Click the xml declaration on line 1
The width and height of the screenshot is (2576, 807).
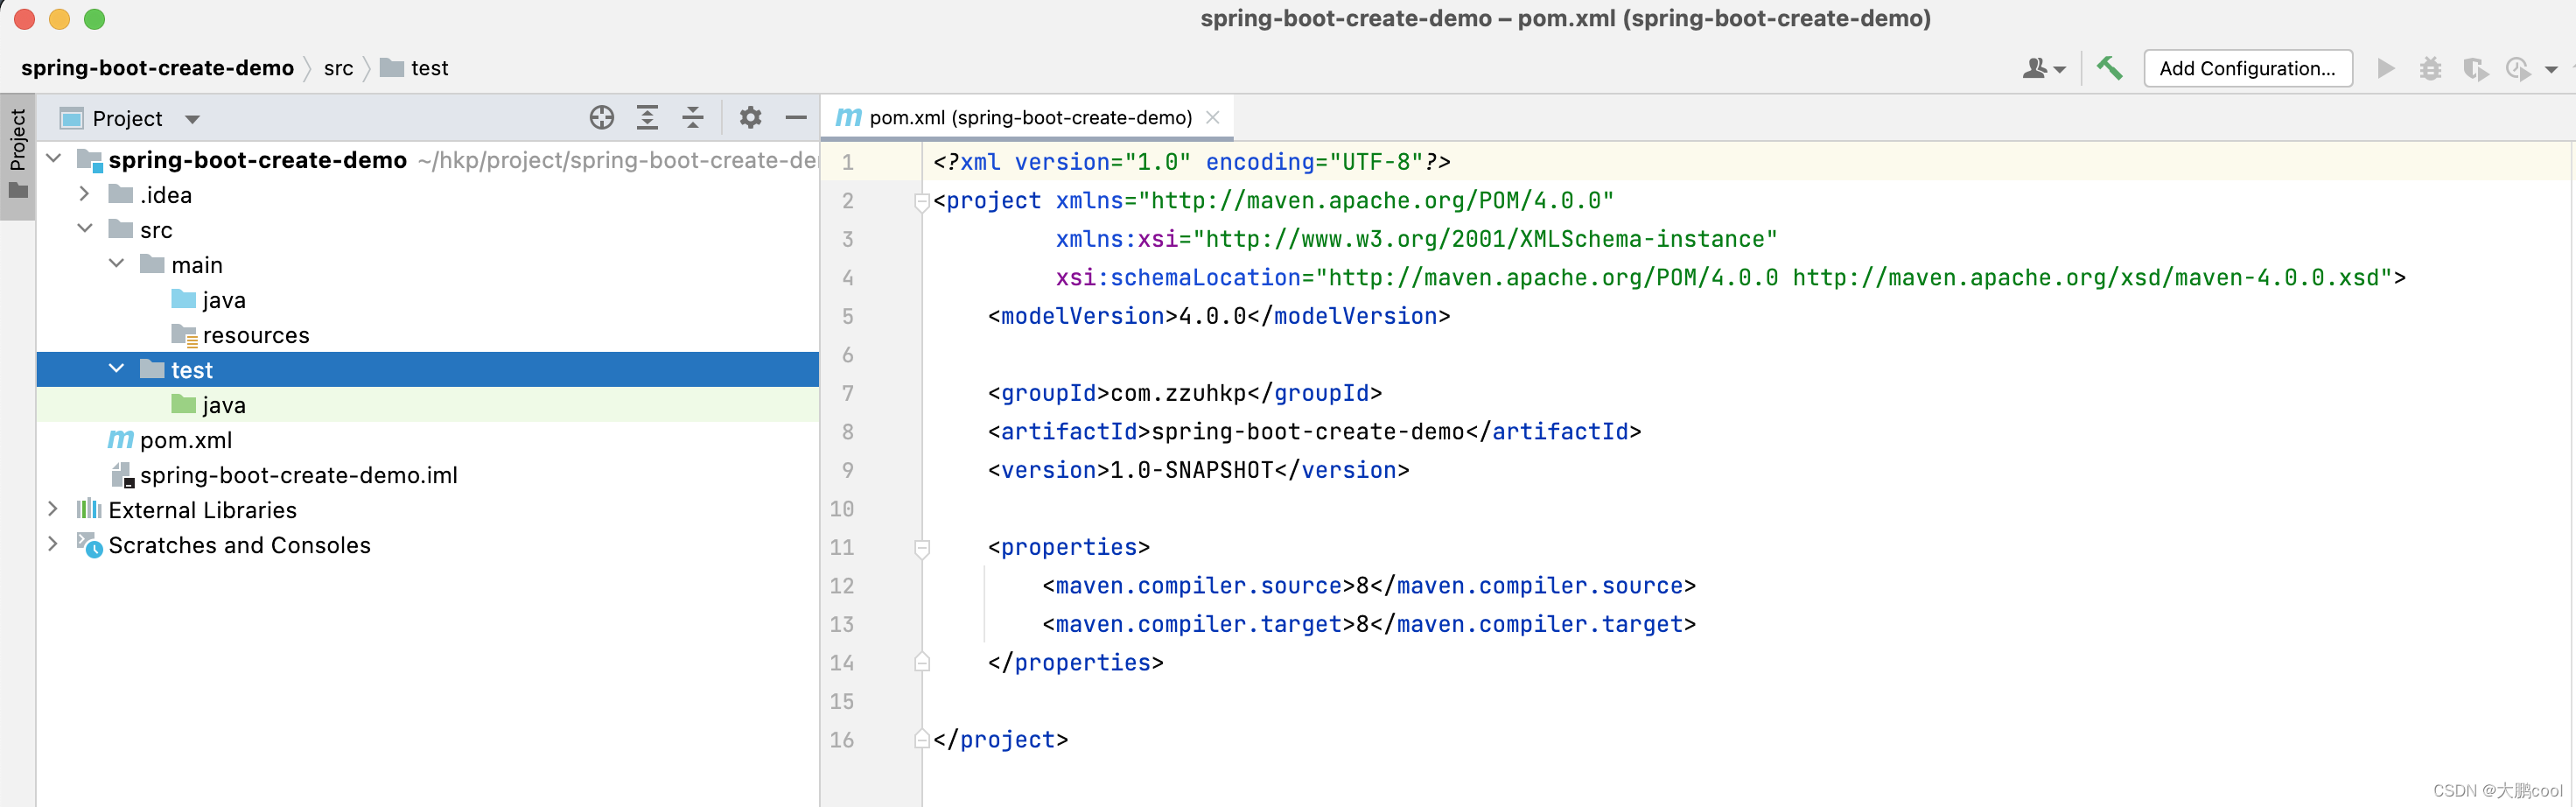(x=1192, y=162)
